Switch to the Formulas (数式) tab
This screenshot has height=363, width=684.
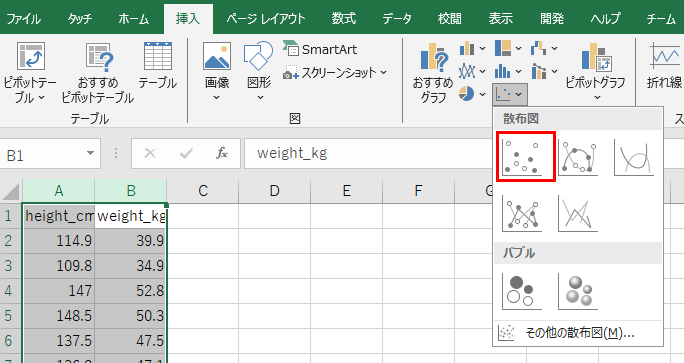click(343, 19)
